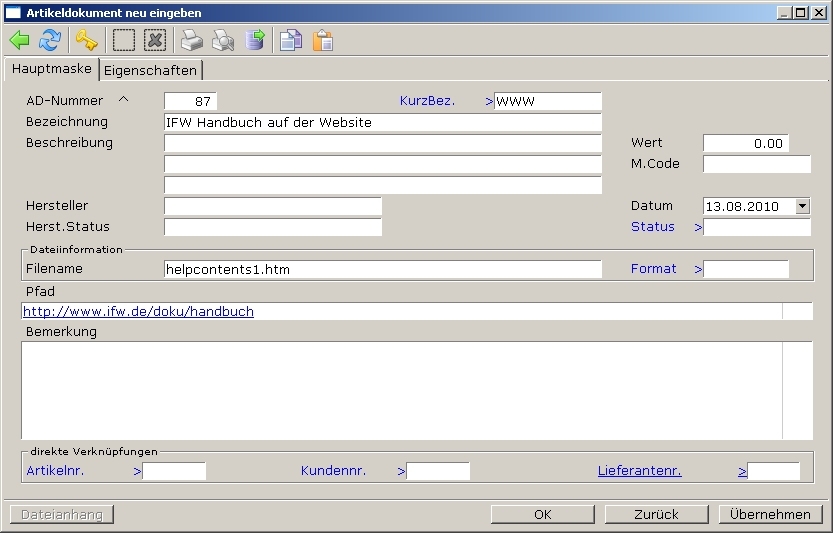
Task: Open the Datum date dropdown
Action: (x=802, y=206)
